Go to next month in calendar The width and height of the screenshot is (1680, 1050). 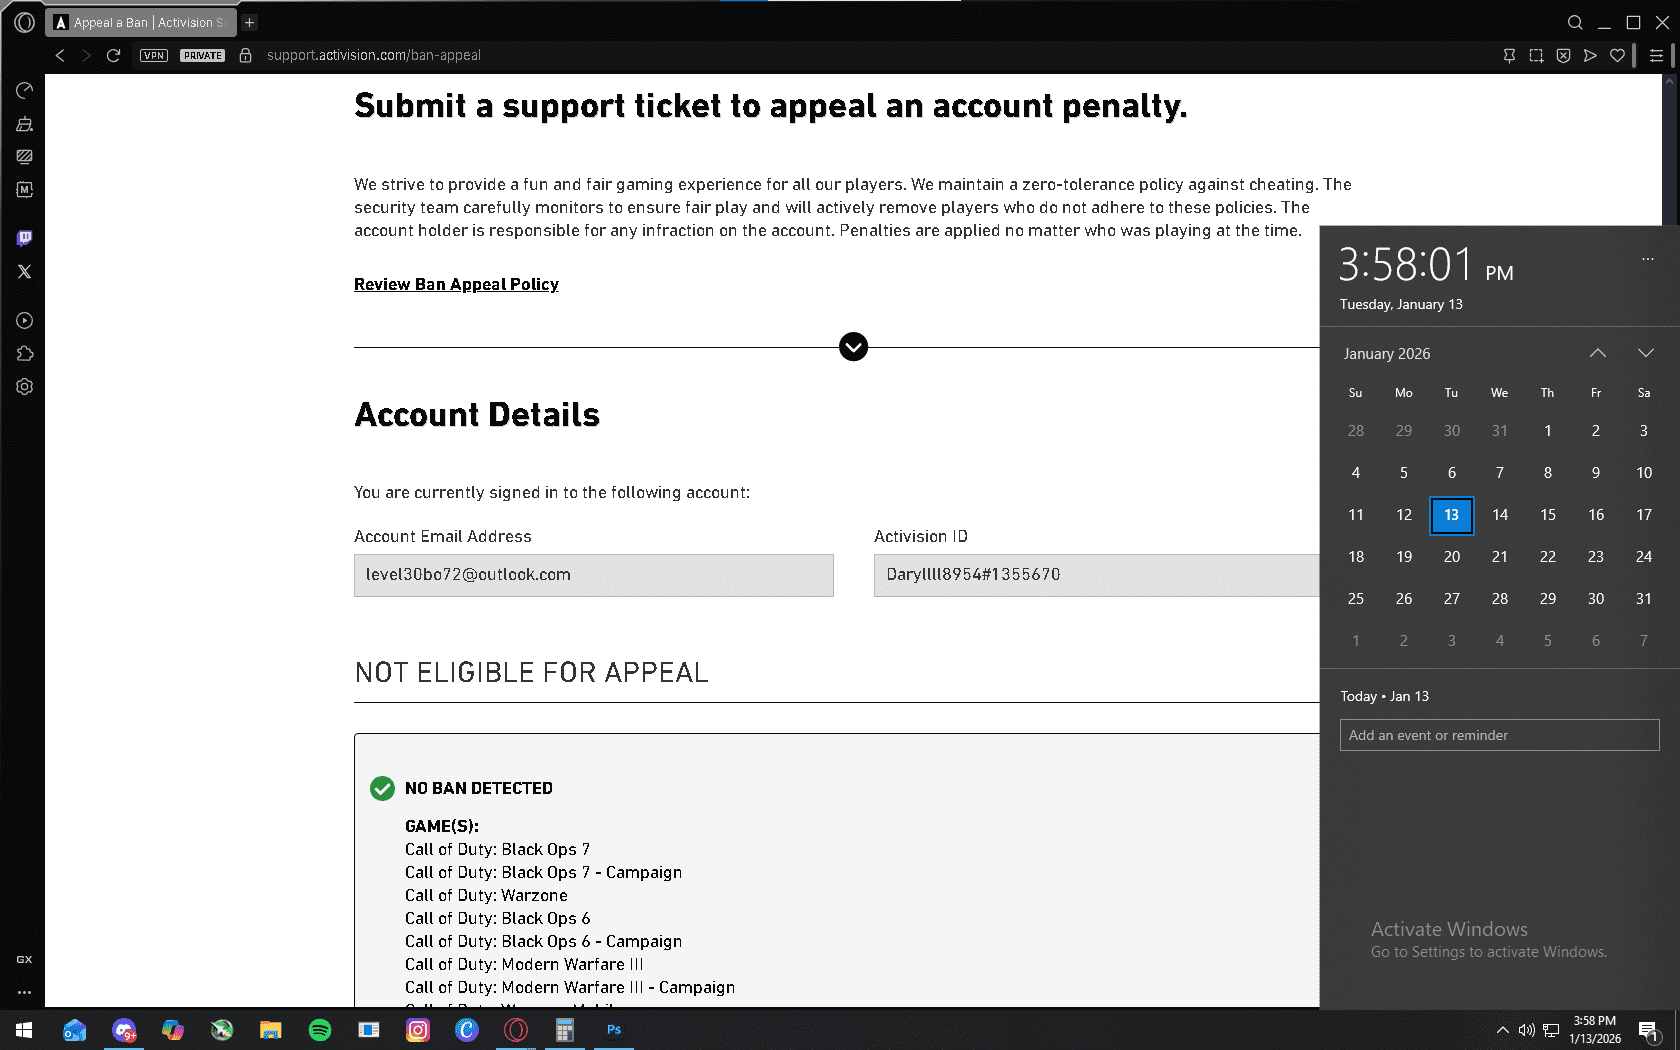coord(1645,353)
